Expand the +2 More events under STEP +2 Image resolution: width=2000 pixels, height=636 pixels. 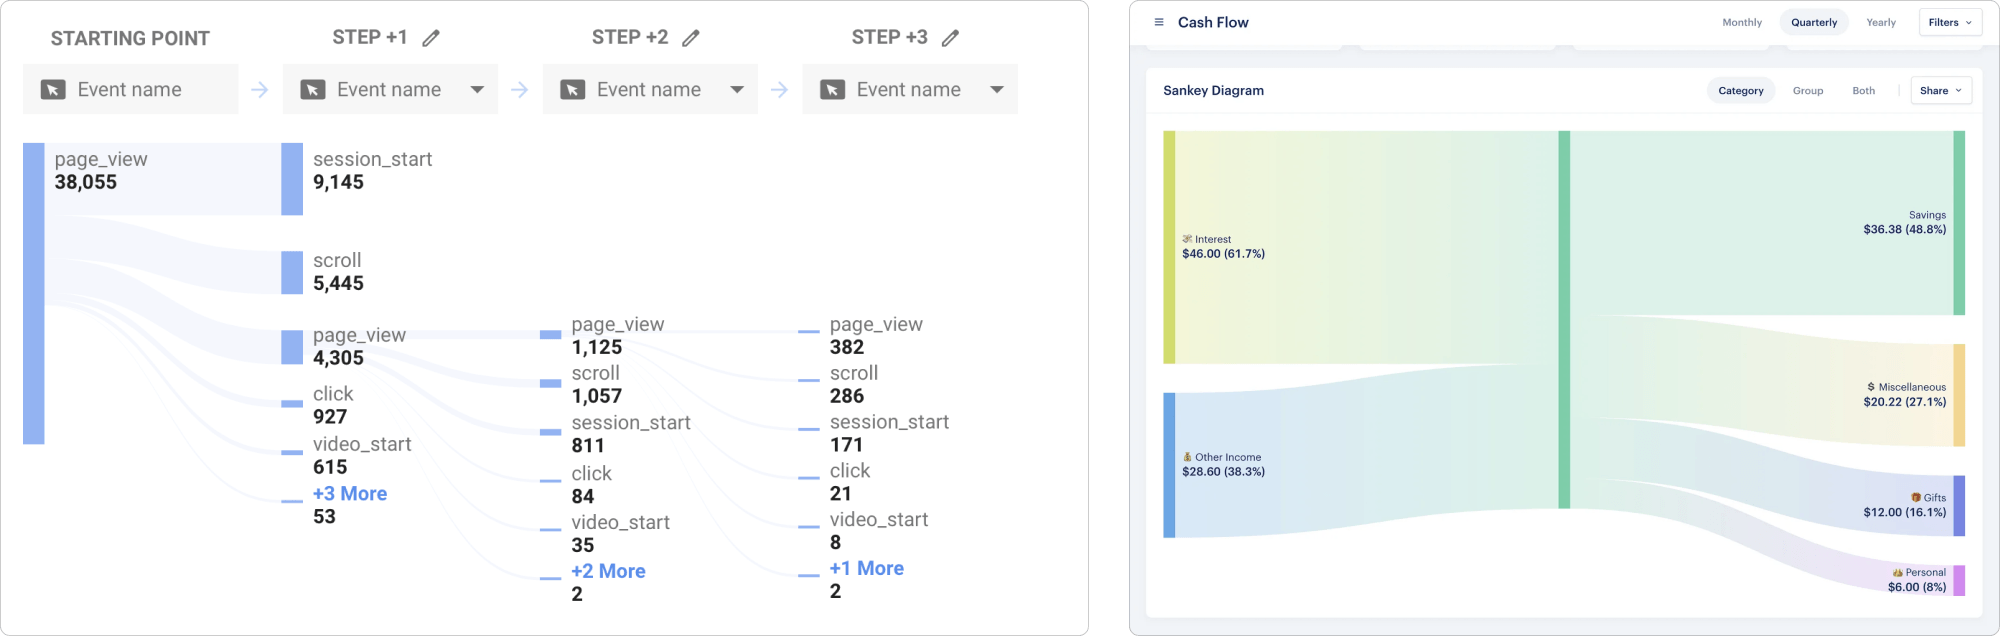pyautogui.click(x=608, y=571)
